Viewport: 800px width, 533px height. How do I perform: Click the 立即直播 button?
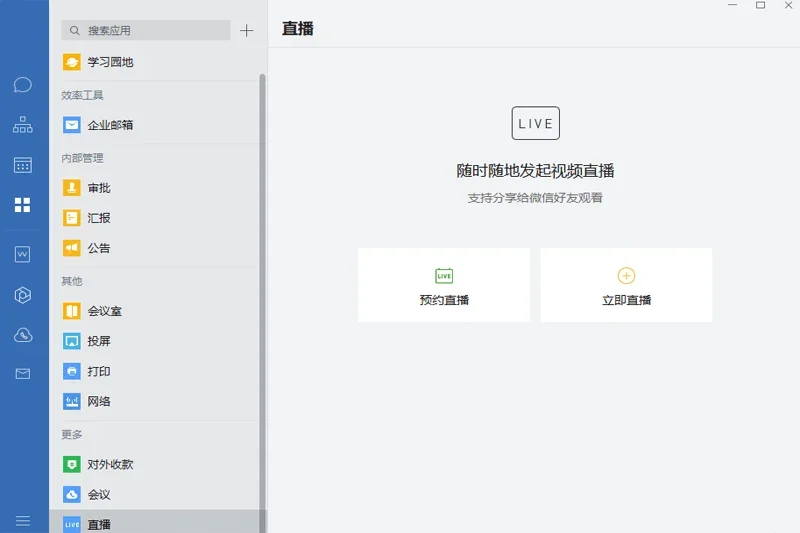click(626, 285)
